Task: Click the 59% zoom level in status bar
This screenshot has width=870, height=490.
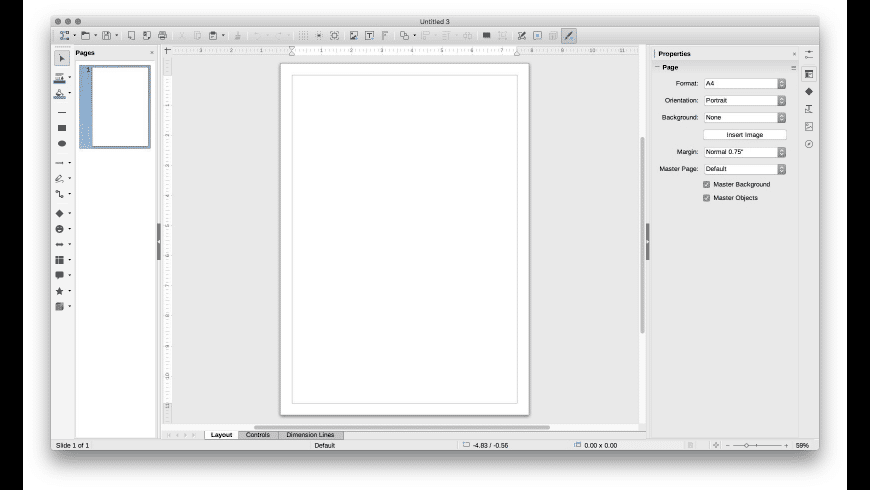Action: point(802,446)
